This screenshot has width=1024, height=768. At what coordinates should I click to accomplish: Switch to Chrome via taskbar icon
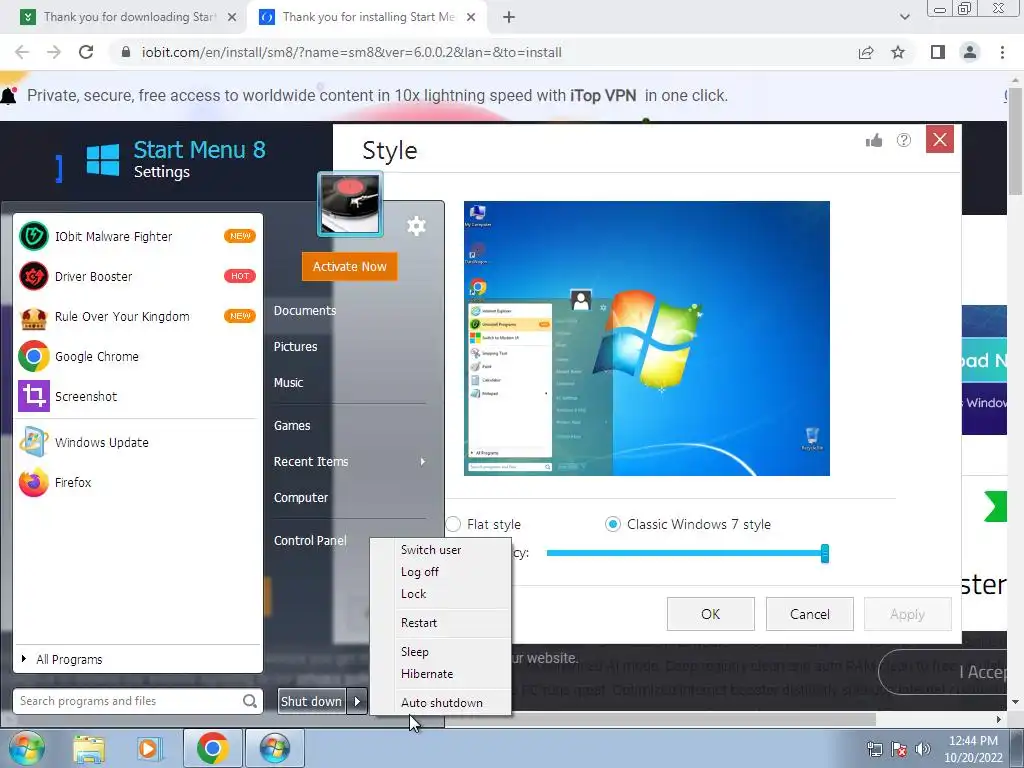[212, 748]
